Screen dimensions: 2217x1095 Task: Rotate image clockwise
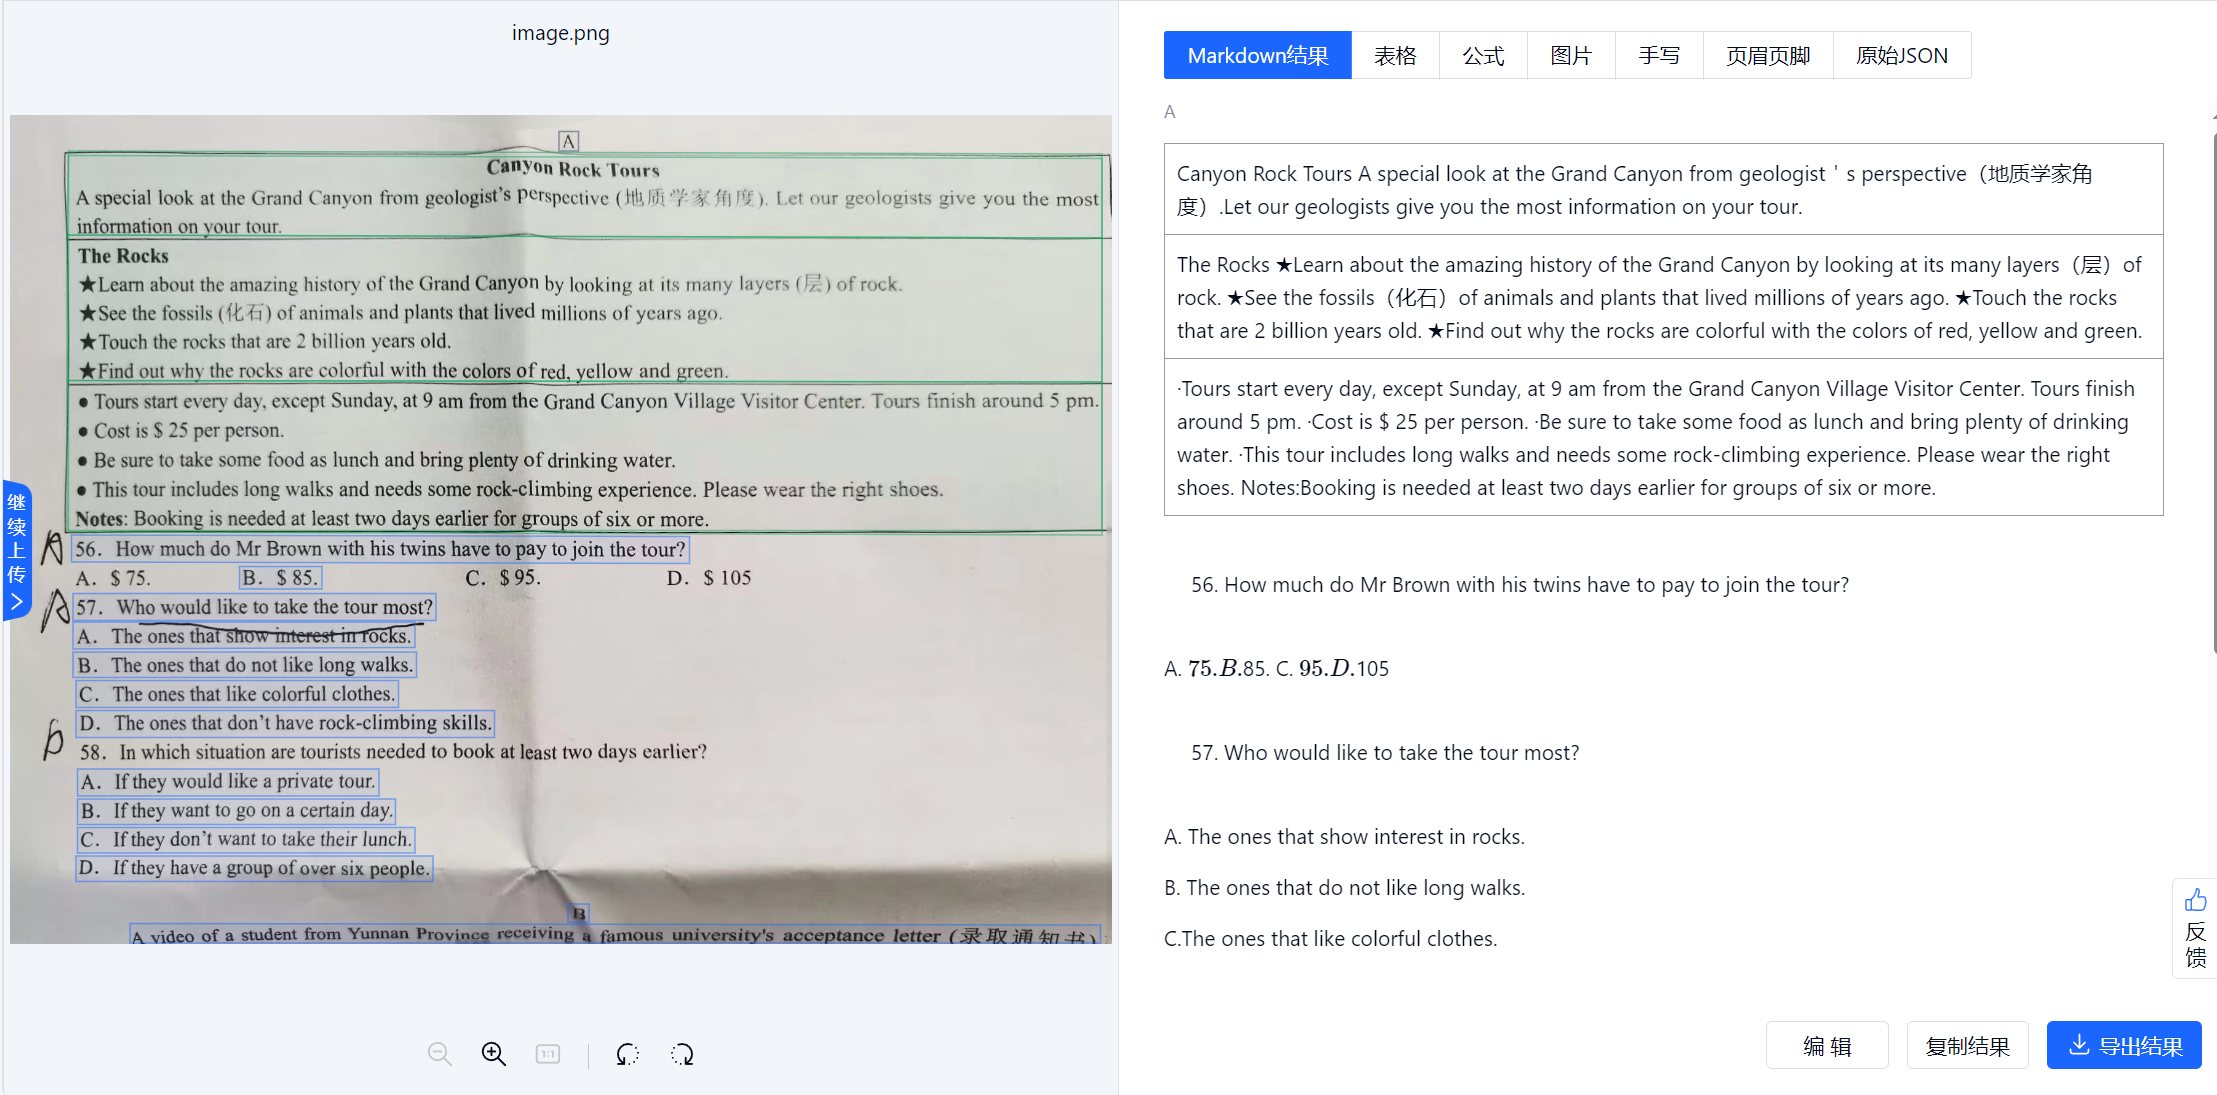coord(682,1054)
